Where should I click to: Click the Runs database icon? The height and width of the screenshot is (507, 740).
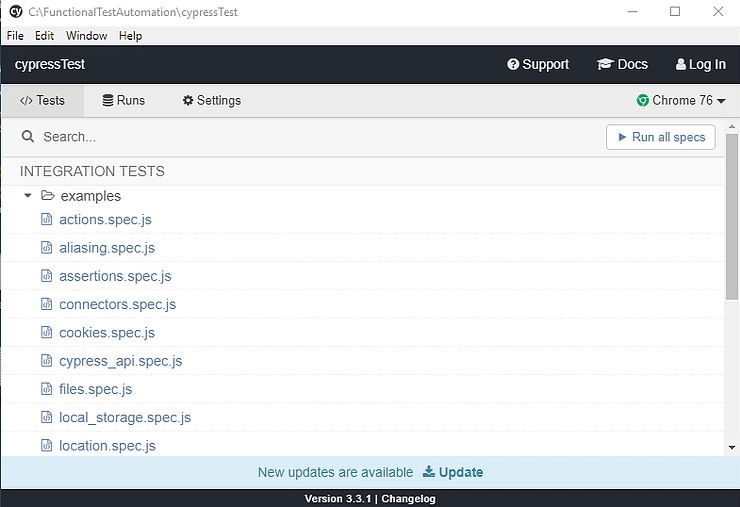pos(108,100)
